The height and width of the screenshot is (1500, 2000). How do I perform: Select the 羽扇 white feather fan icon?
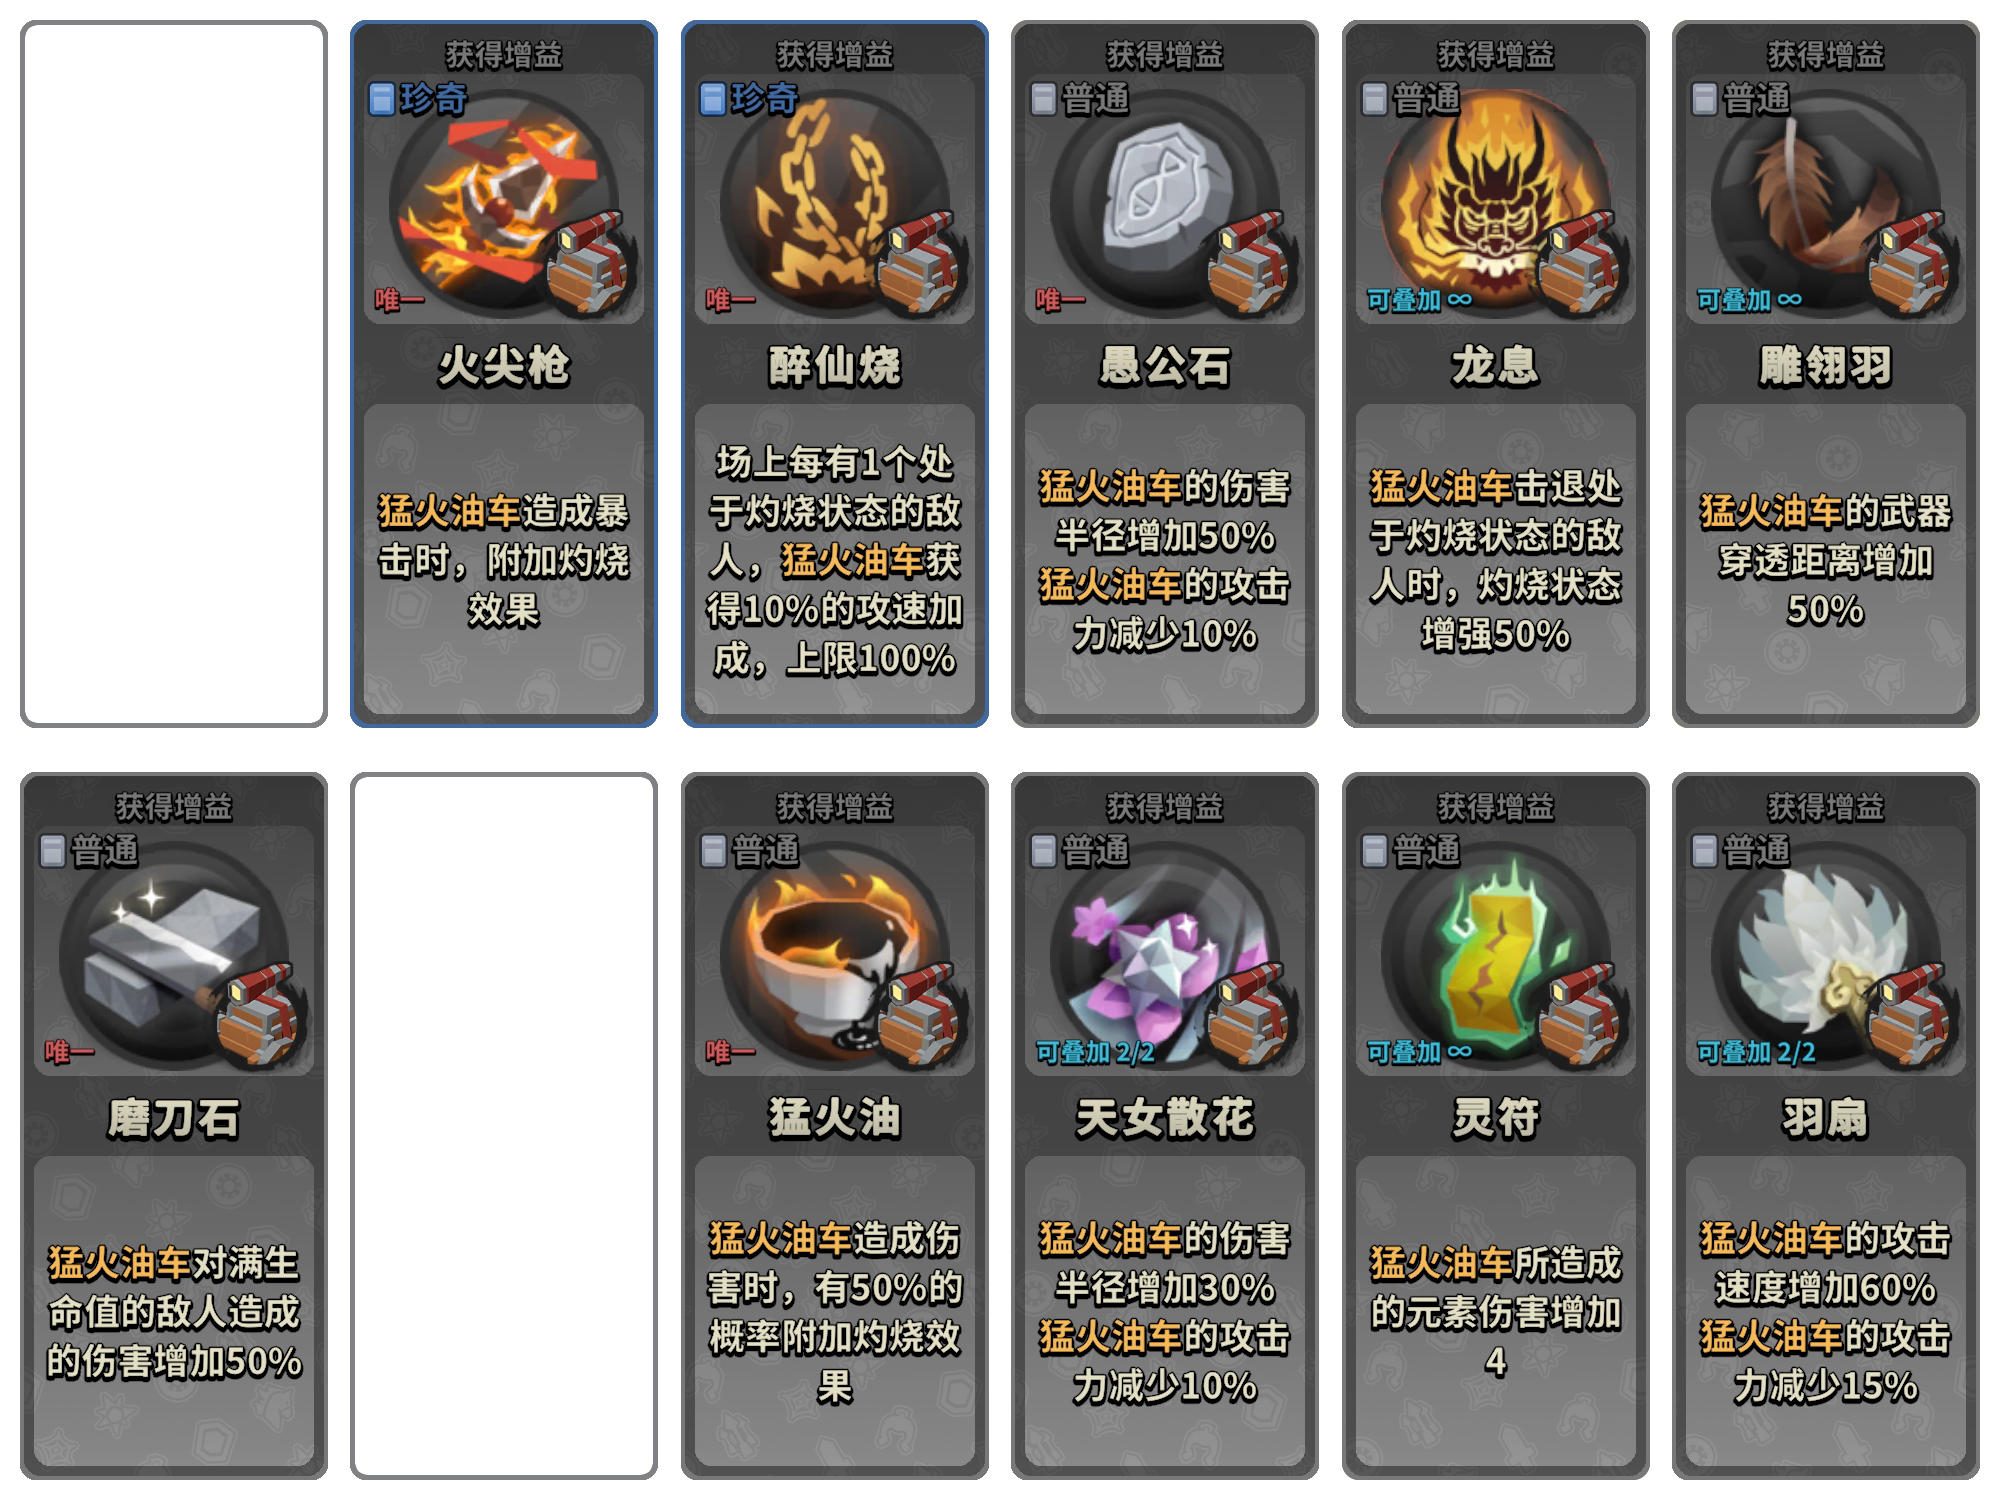tap(1825, 955)
